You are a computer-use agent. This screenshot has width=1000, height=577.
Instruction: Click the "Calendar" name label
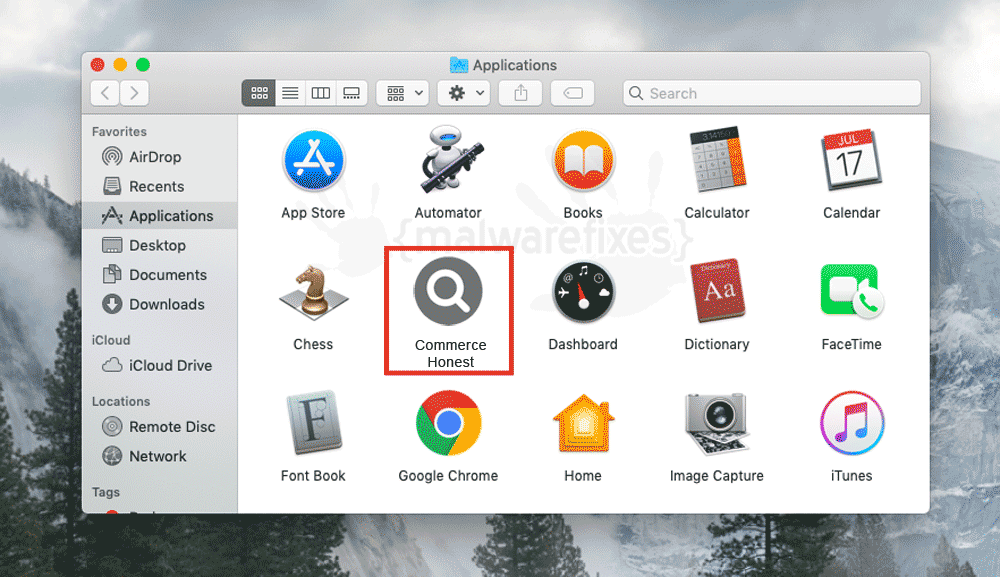tap(851, 213)
